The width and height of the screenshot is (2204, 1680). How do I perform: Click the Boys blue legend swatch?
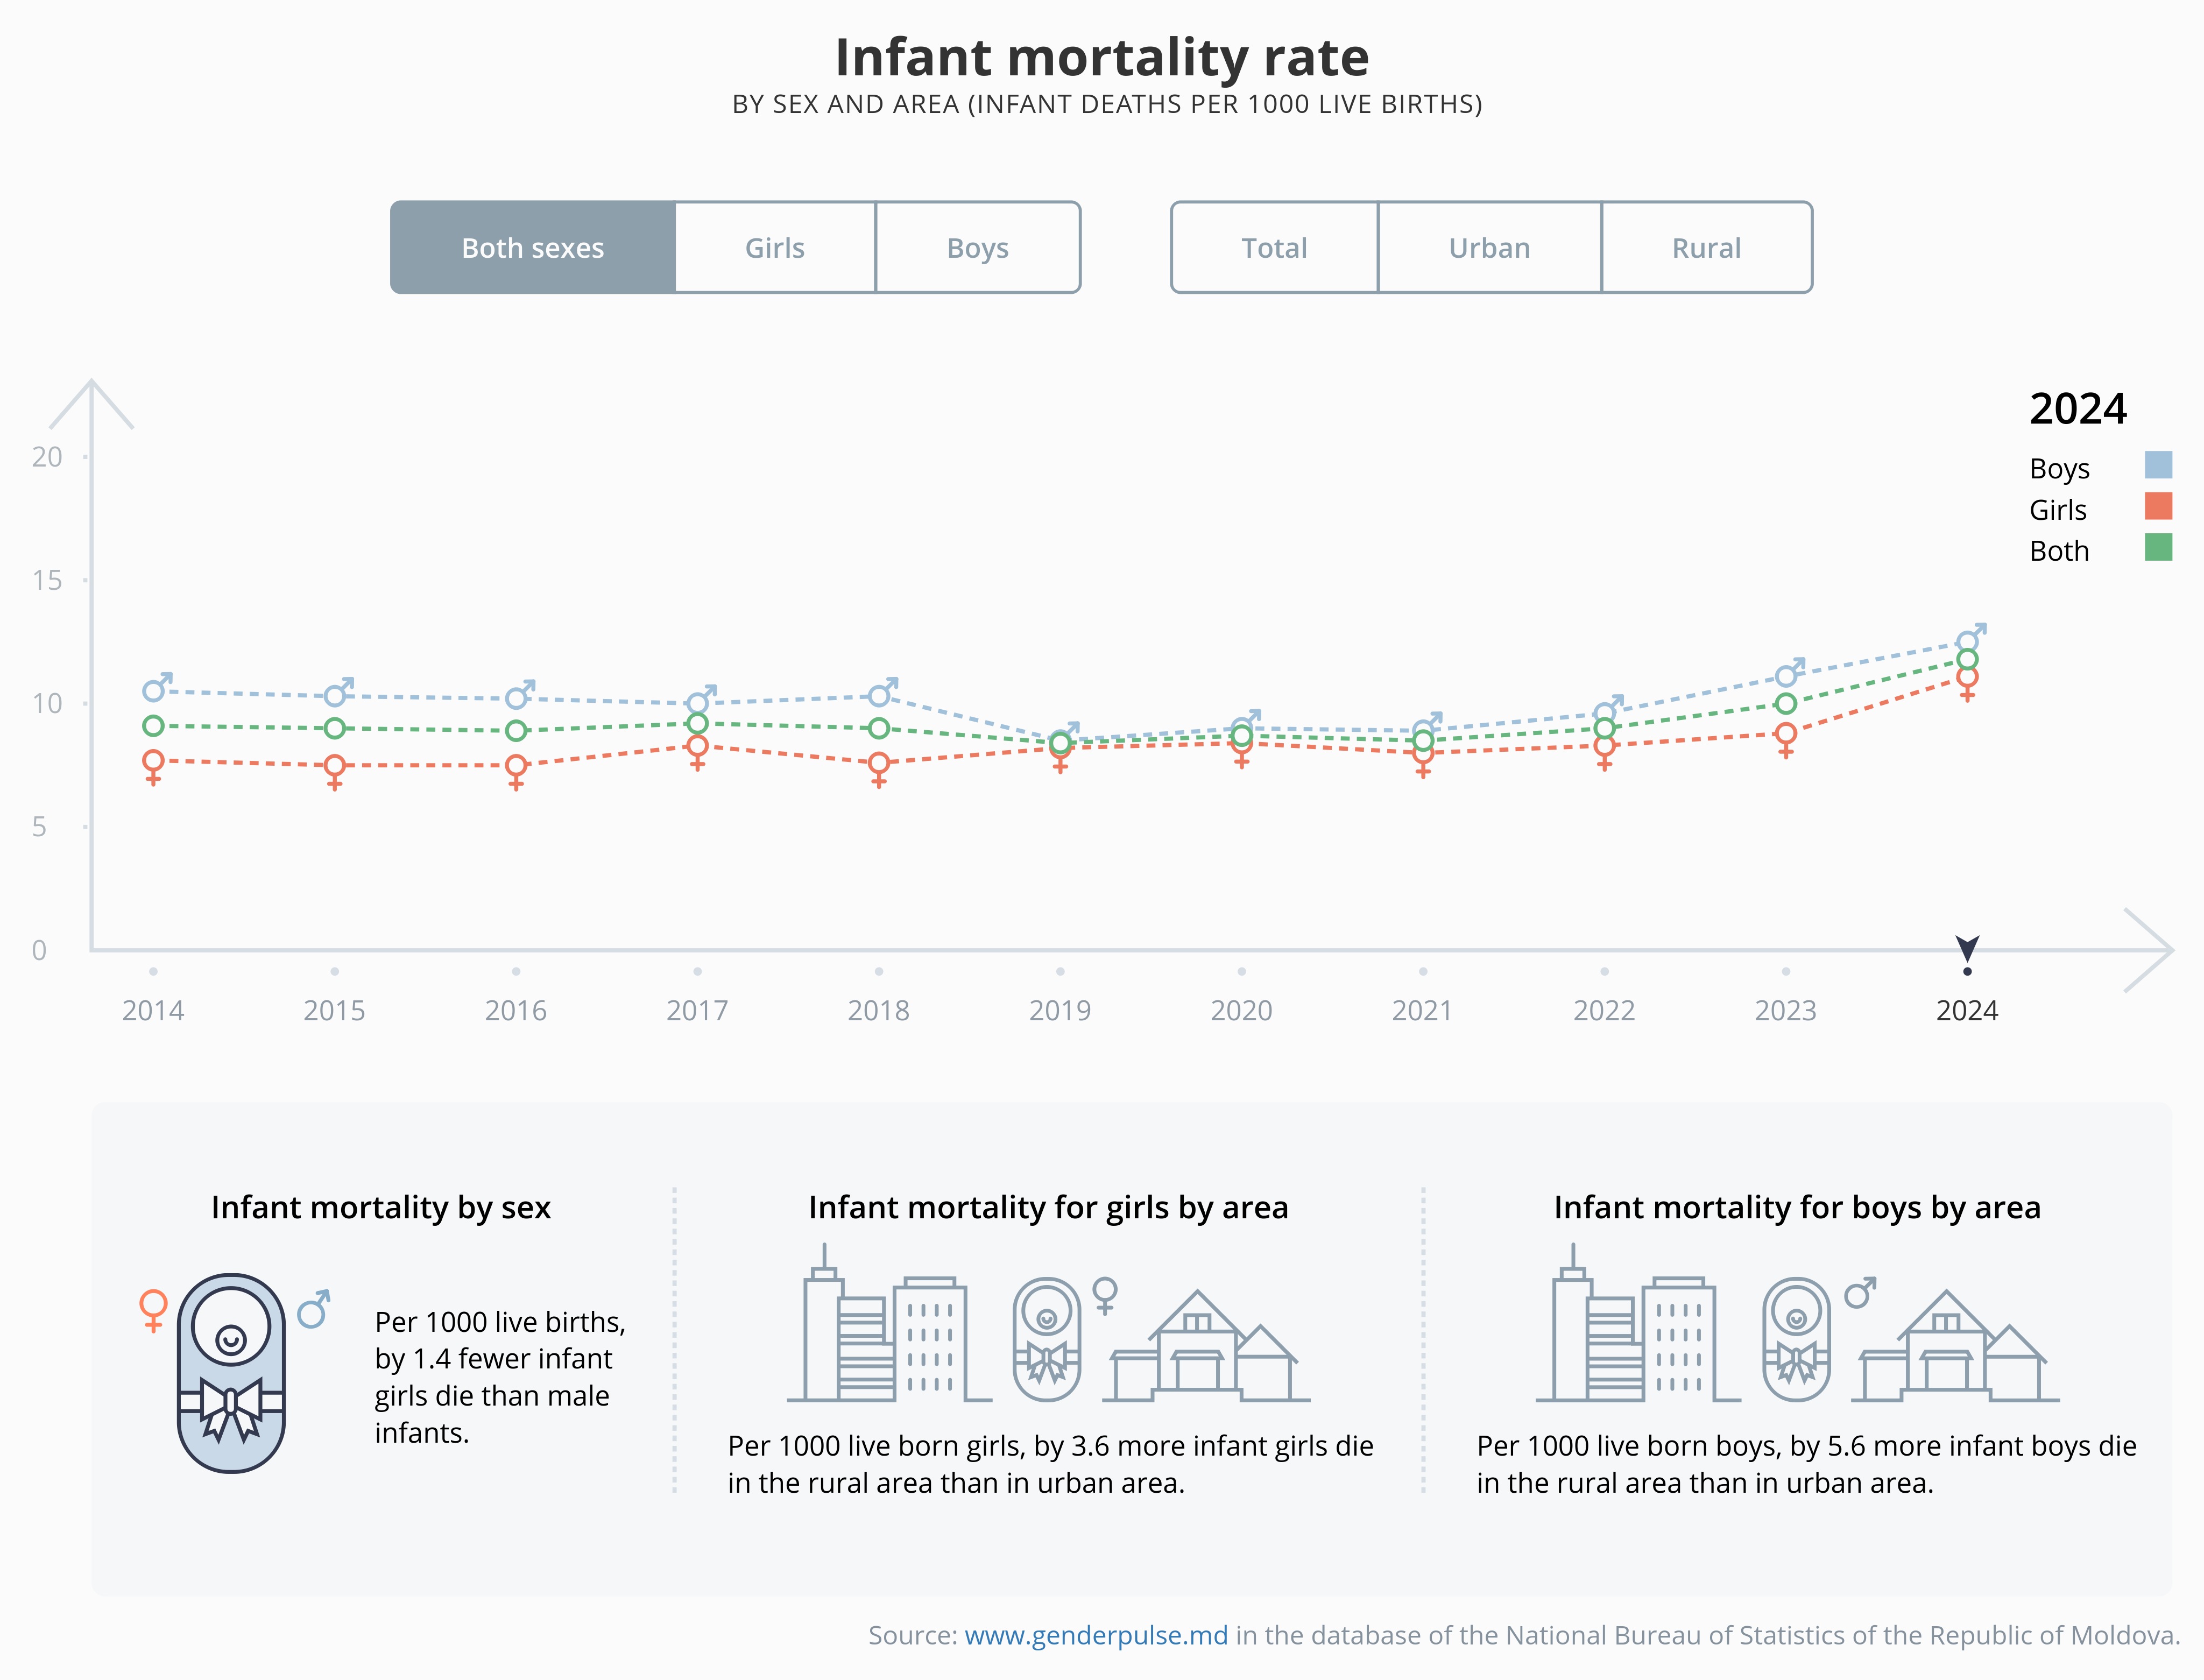2158,465
